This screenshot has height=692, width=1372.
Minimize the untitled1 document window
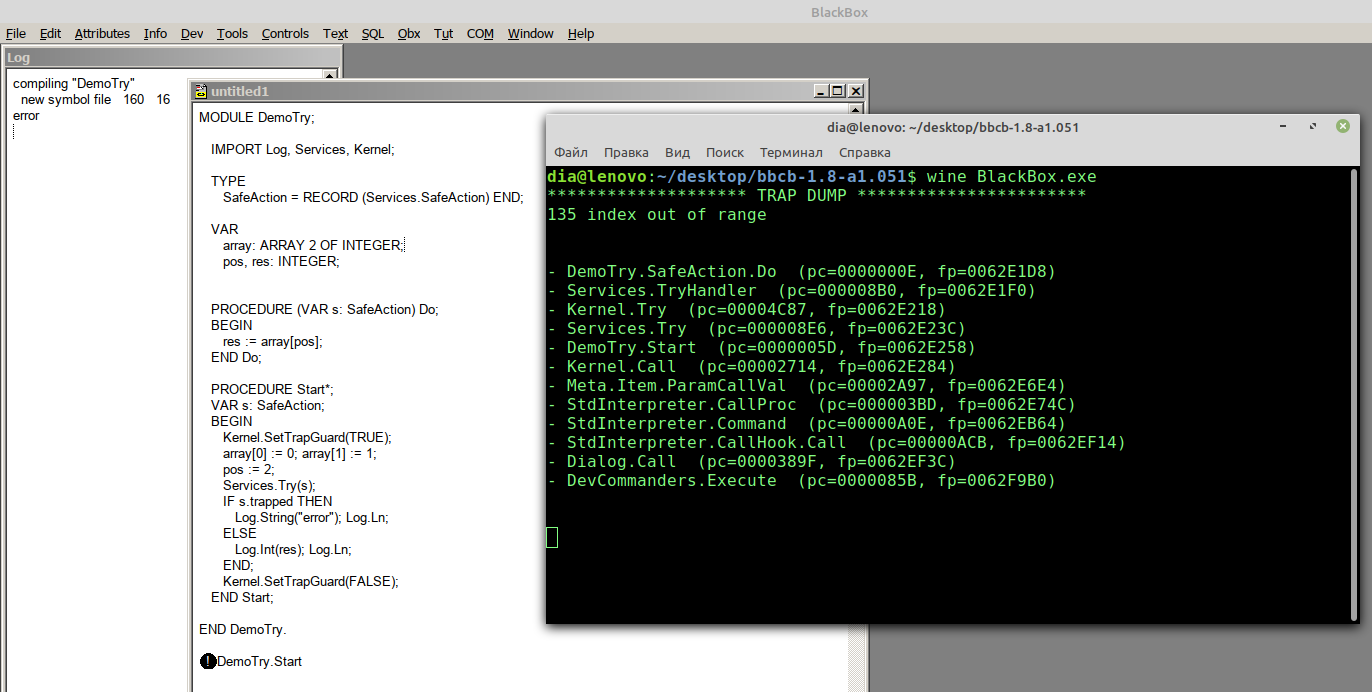click(822, 90)
